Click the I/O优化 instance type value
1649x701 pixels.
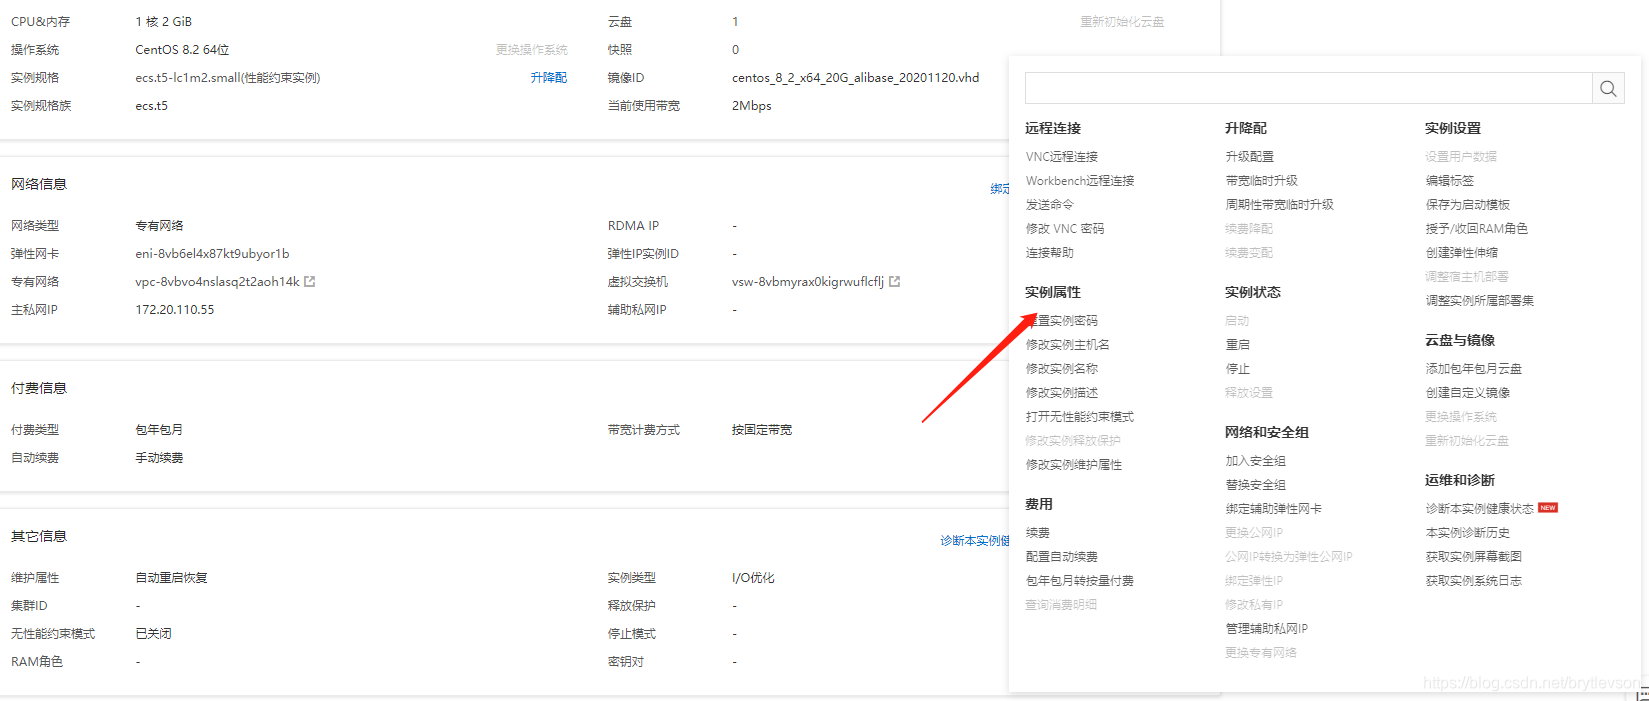754,578
